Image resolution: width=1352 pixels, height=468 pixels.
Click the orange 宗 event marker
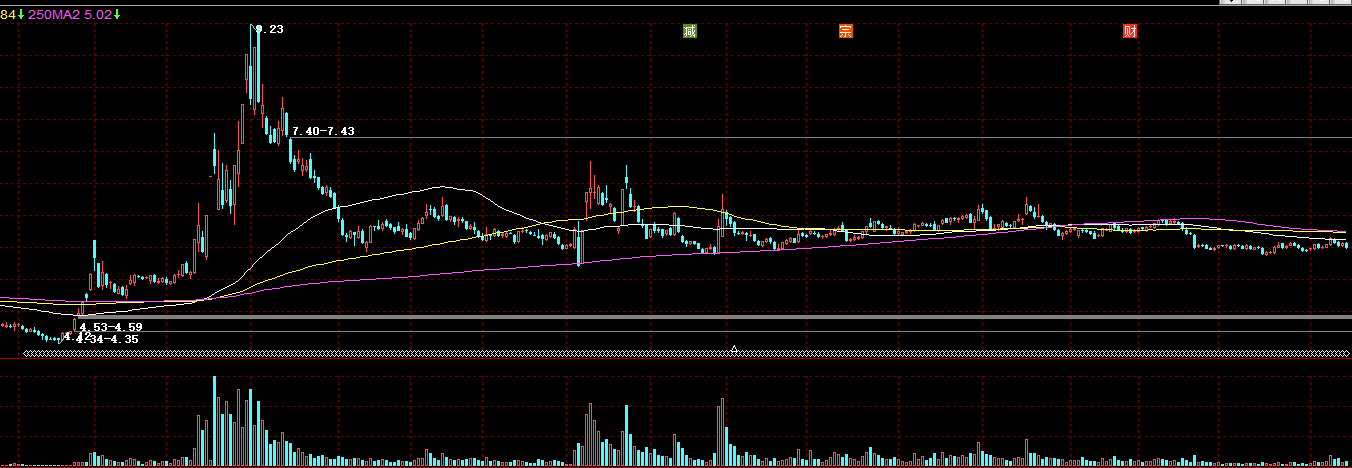click(846, 31)
